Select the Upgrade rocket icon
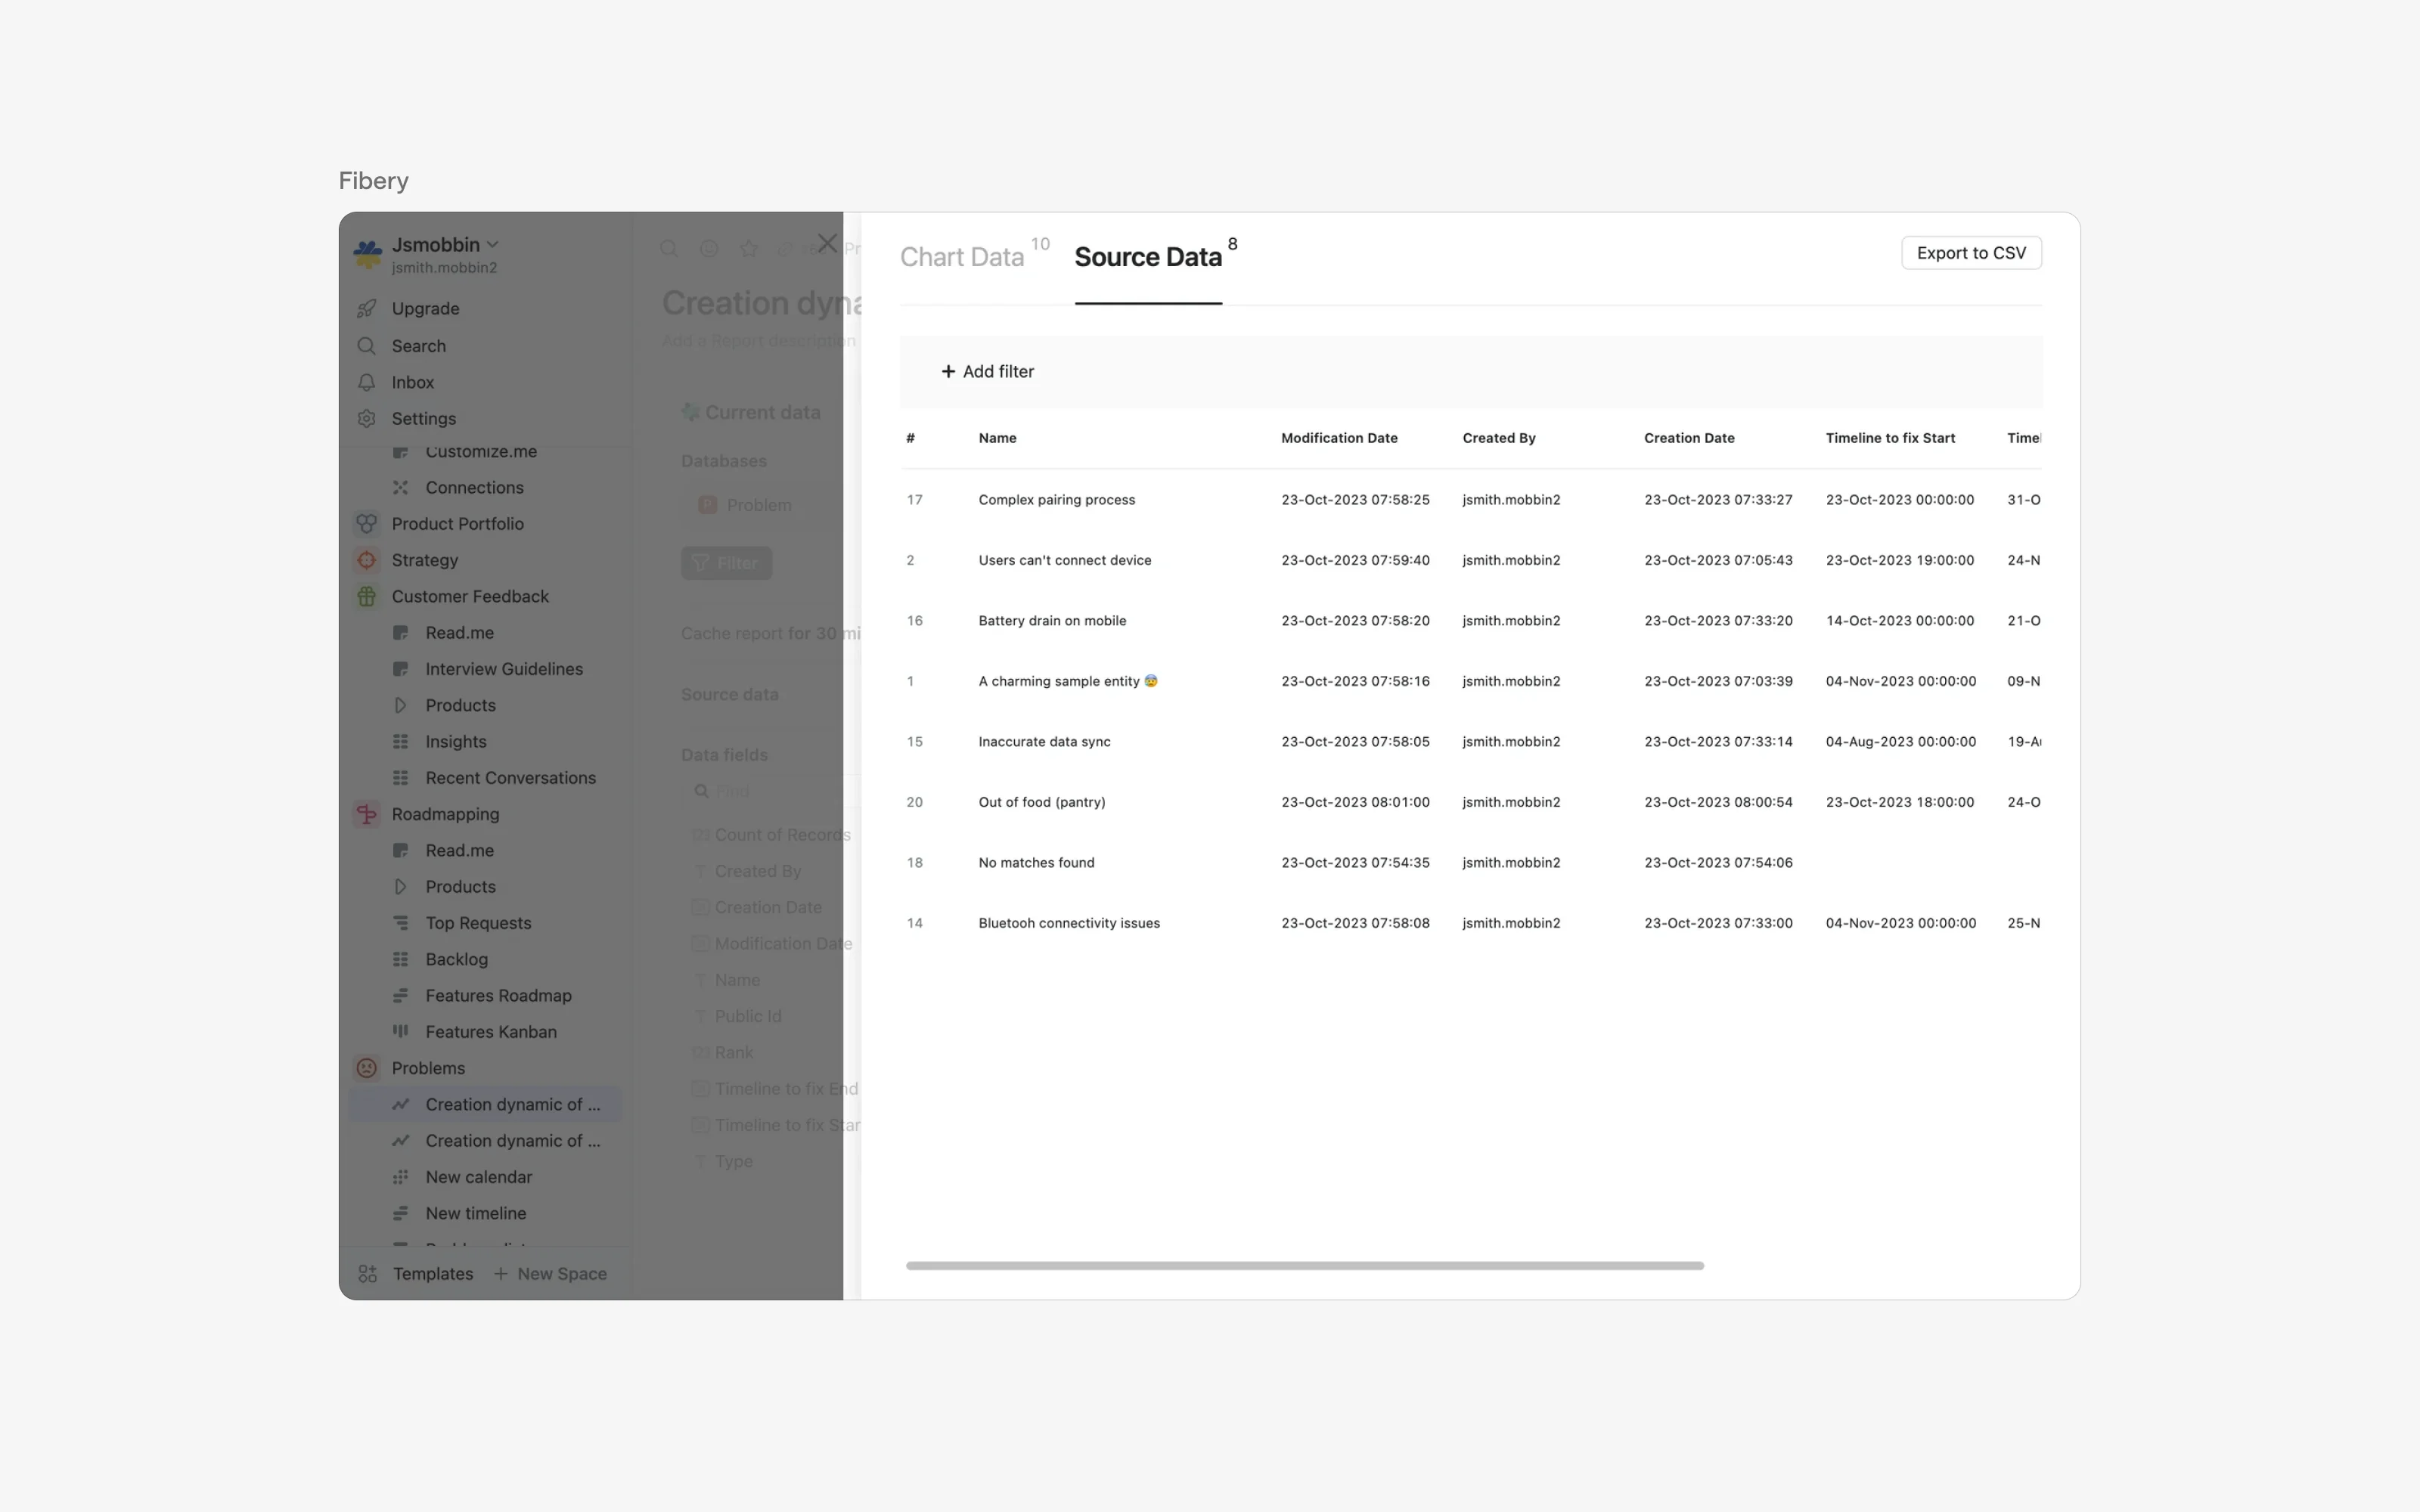The width and height of the screenshot is (2420, 1512). click(x=366, y=308)
